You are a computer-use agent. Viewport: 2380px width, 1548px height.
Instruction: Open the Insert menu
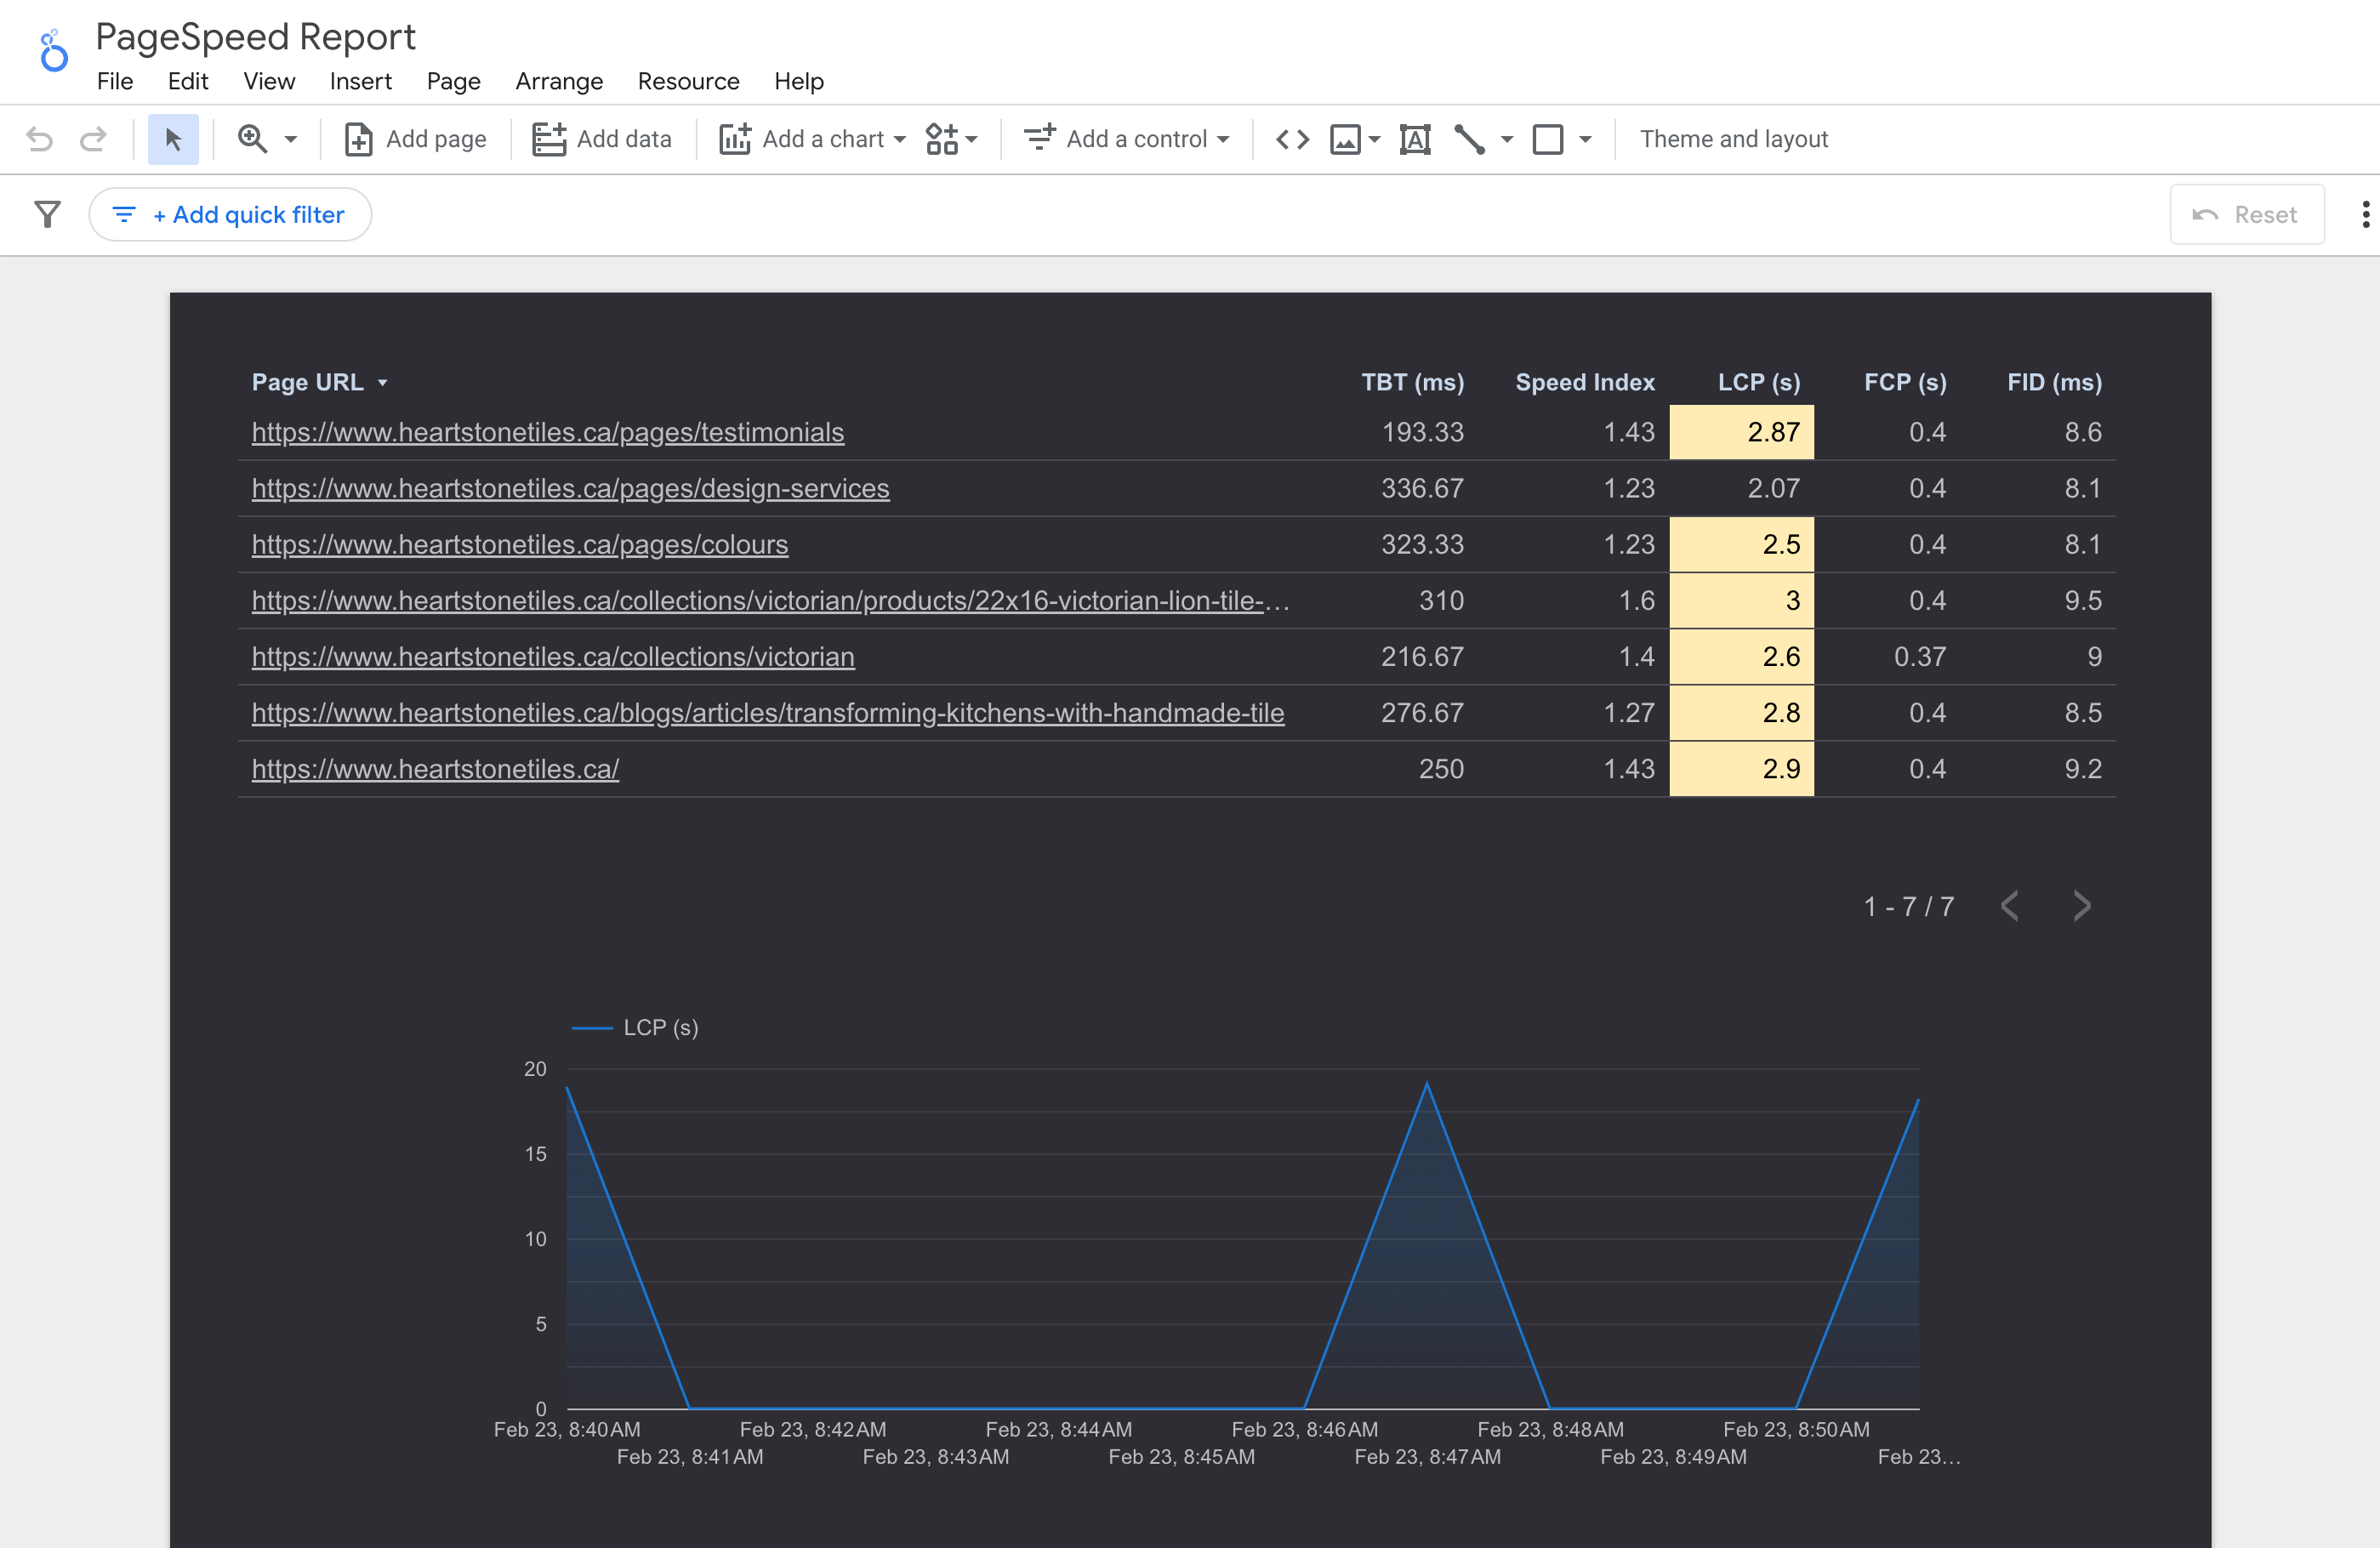361,81
